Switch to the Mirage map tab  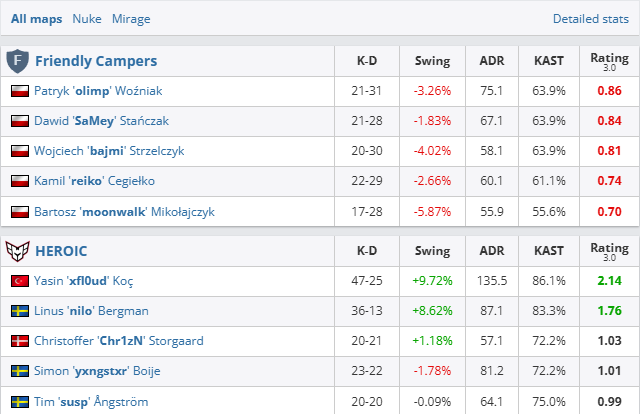(x=131, y=18)
